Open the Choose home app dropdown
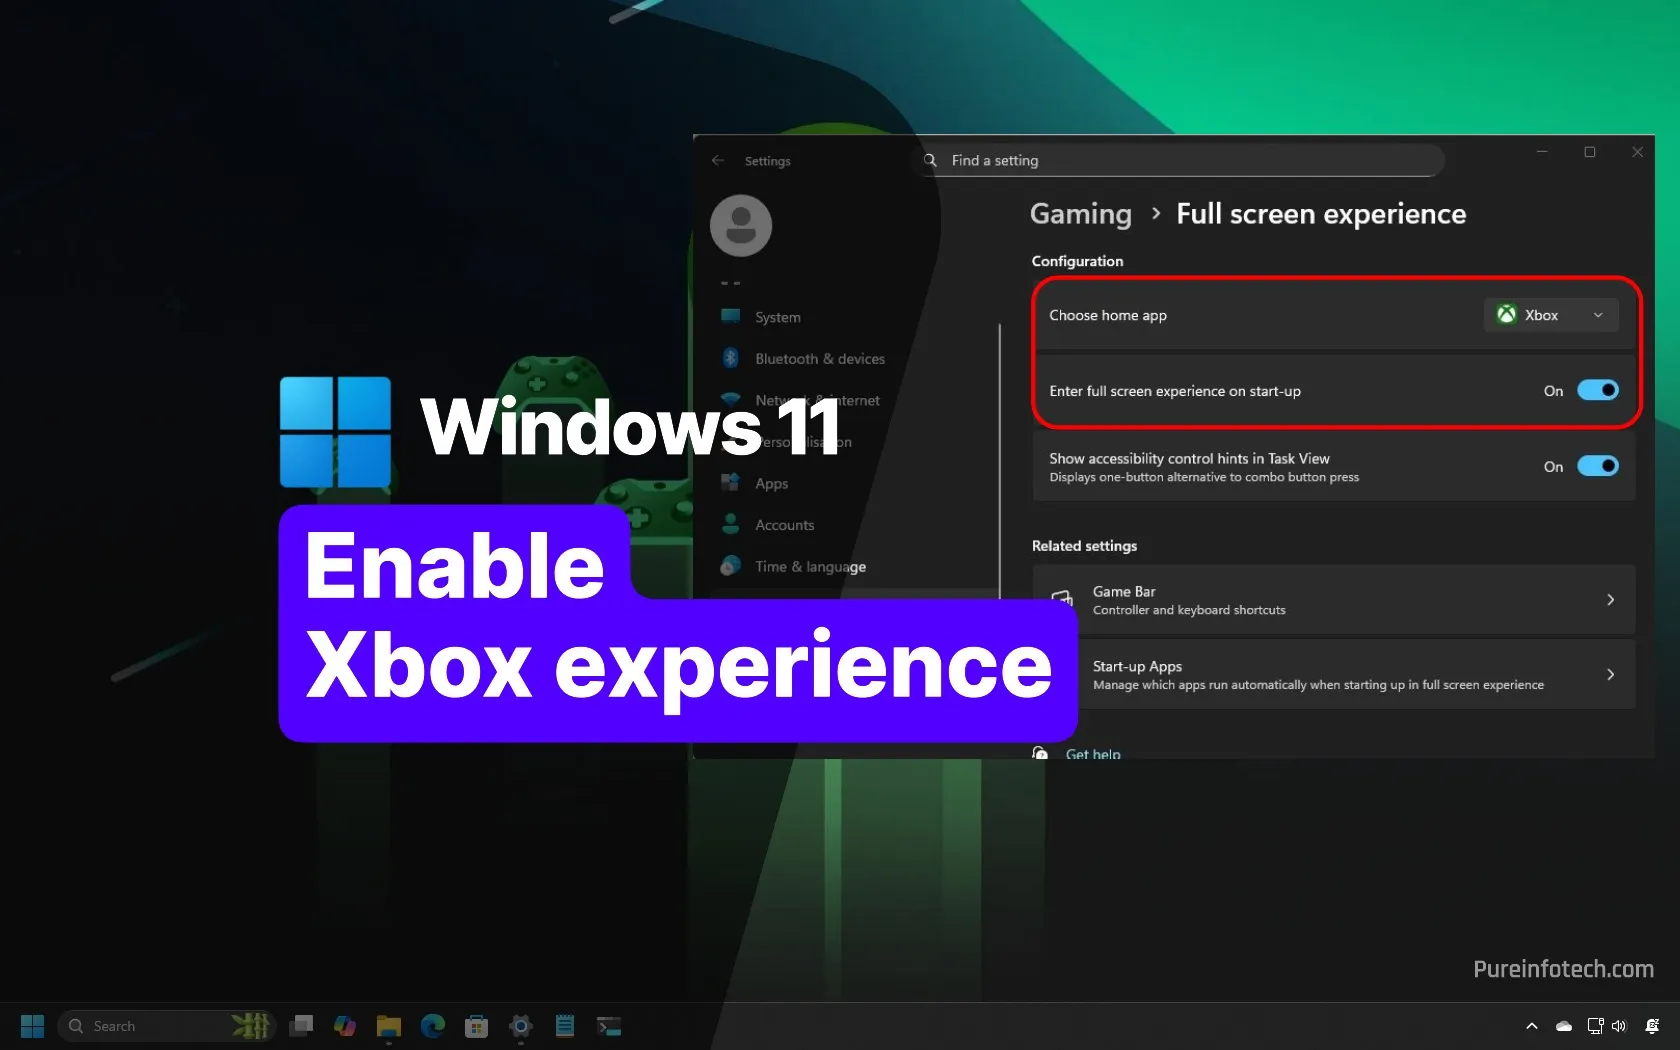Screen dimensions: 1680x1050 pyautogui.click(x=1550, y=314)
